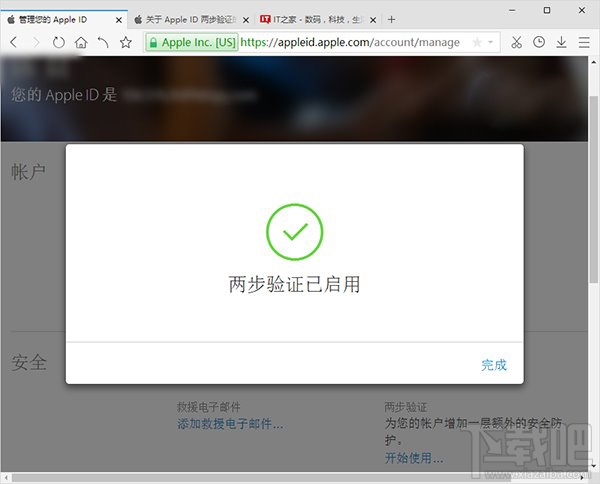Click horizontal scrollbar left arrow
600x484 pixels.
[5, 477]
